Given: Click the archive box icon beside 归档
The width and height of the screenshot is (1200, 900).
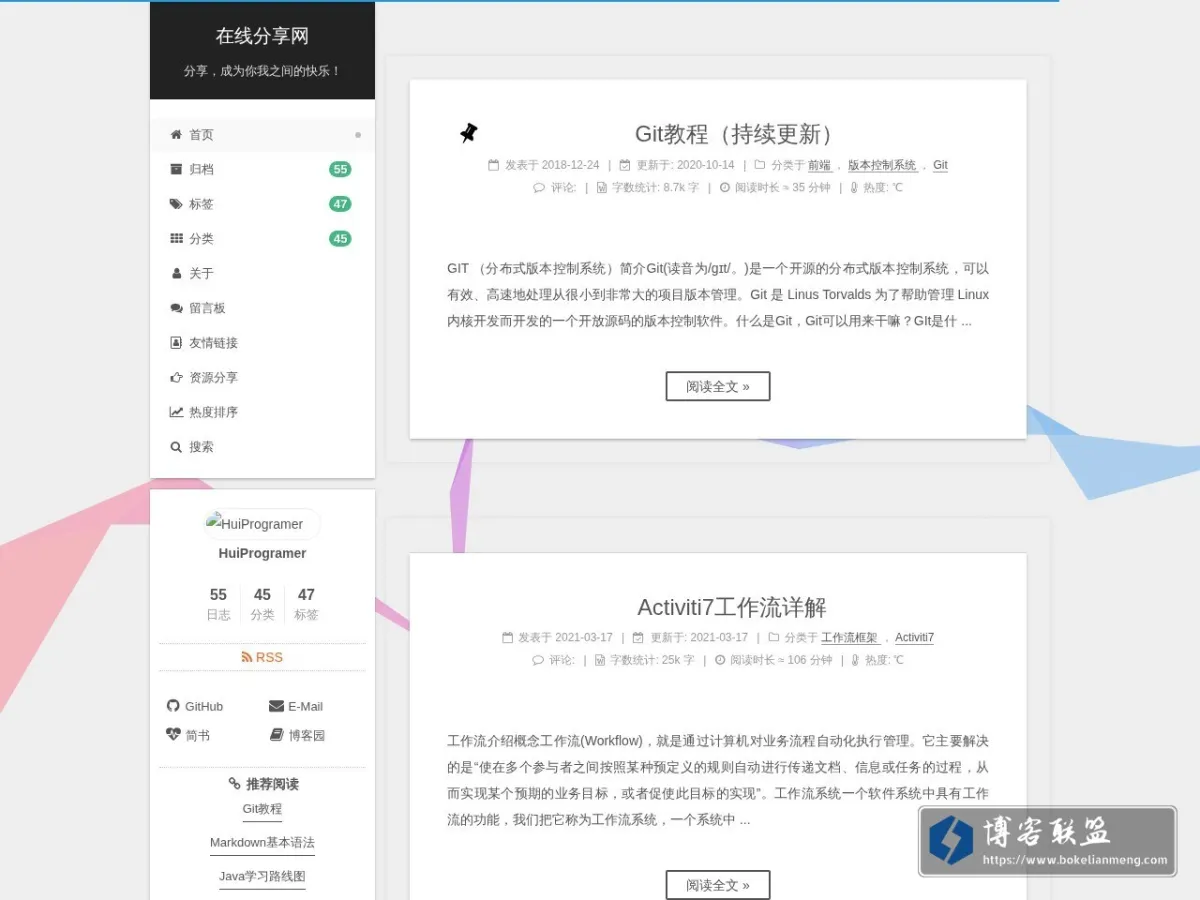Looking at the screenshot, I should [x=176, y=169].
